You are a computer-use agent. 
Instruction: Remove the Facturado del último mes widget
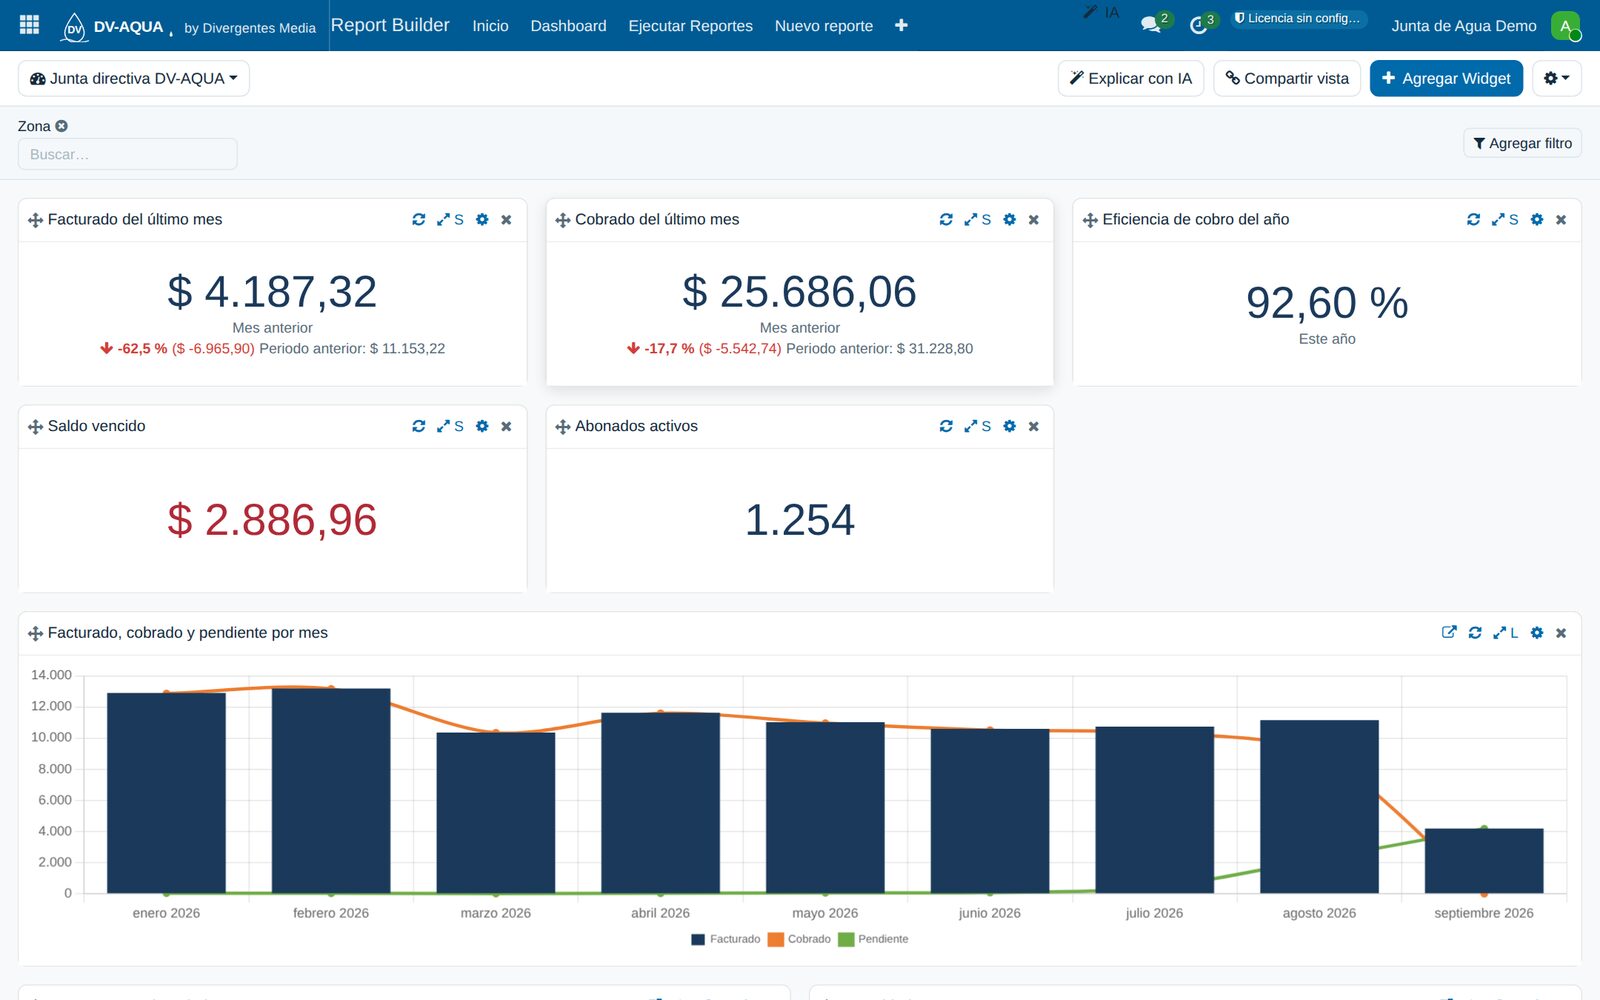click(506, 219)
